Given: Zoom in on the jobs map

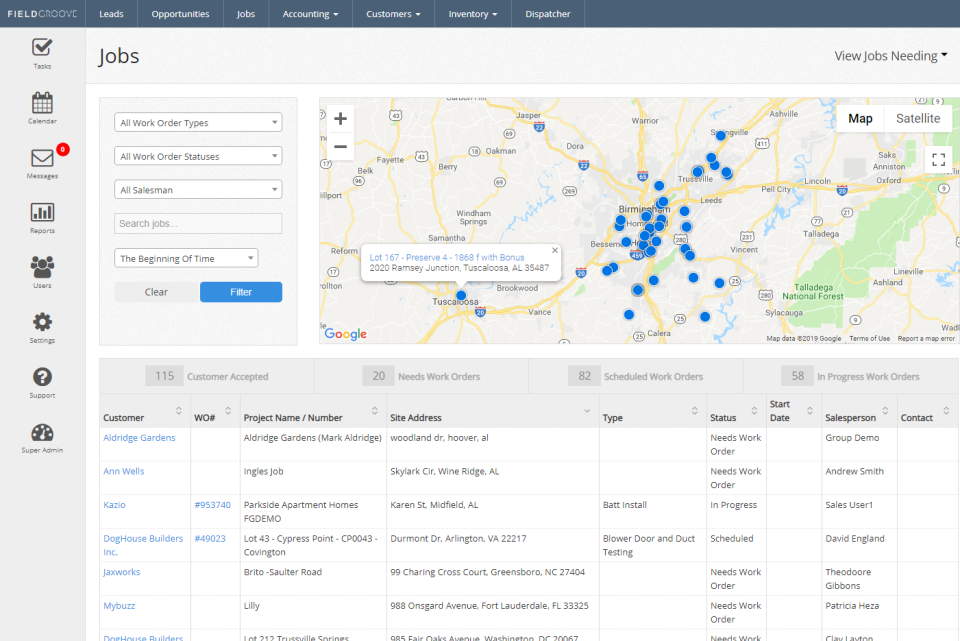Looking at the screenshot, I should [x=340, y=118].
